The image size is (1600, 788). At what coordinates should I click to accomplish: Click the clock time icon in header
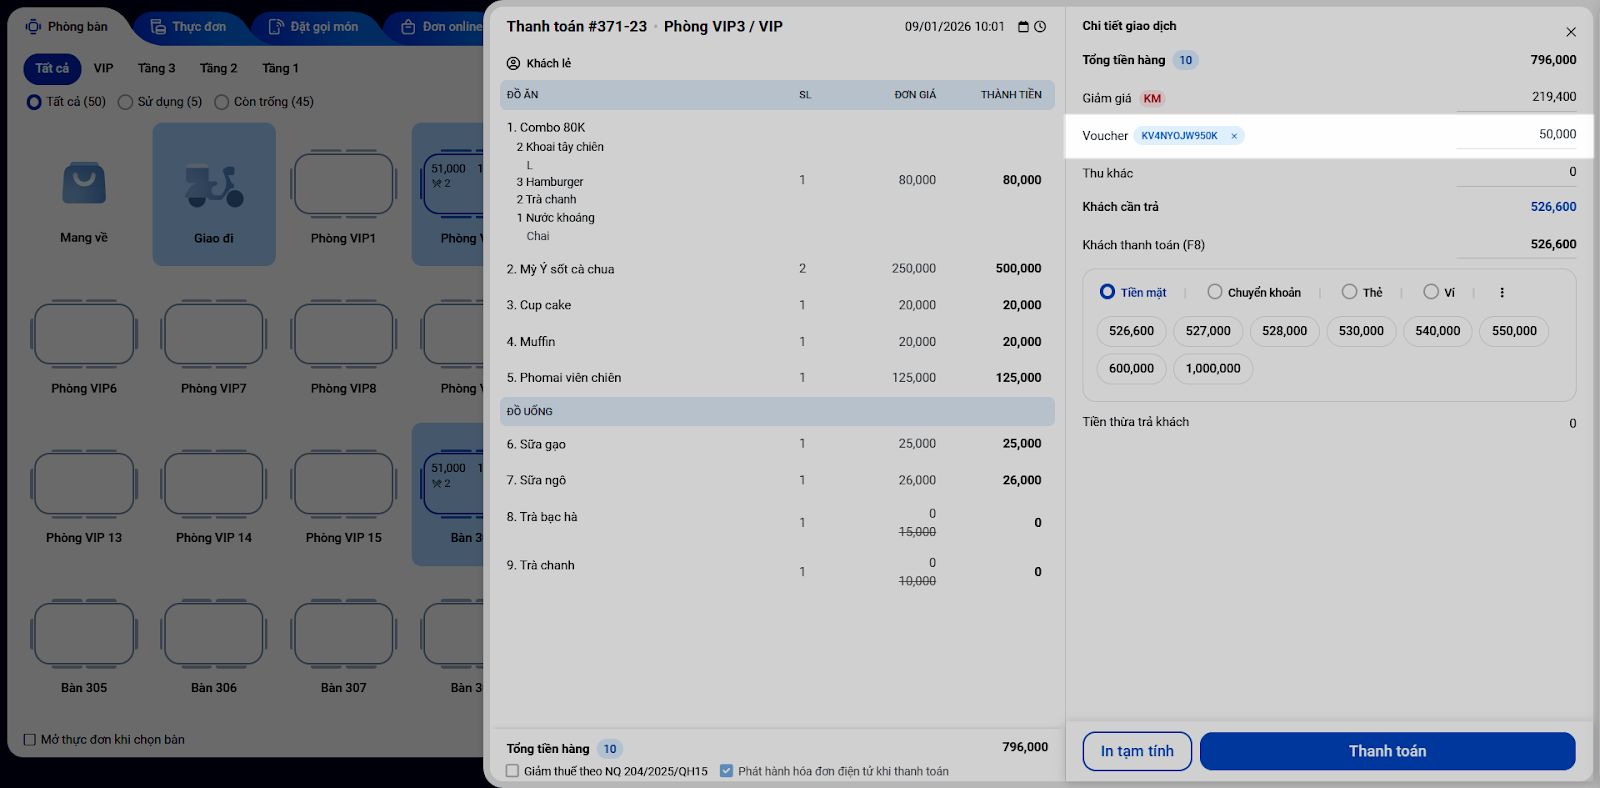click(x=1040, y=27)
